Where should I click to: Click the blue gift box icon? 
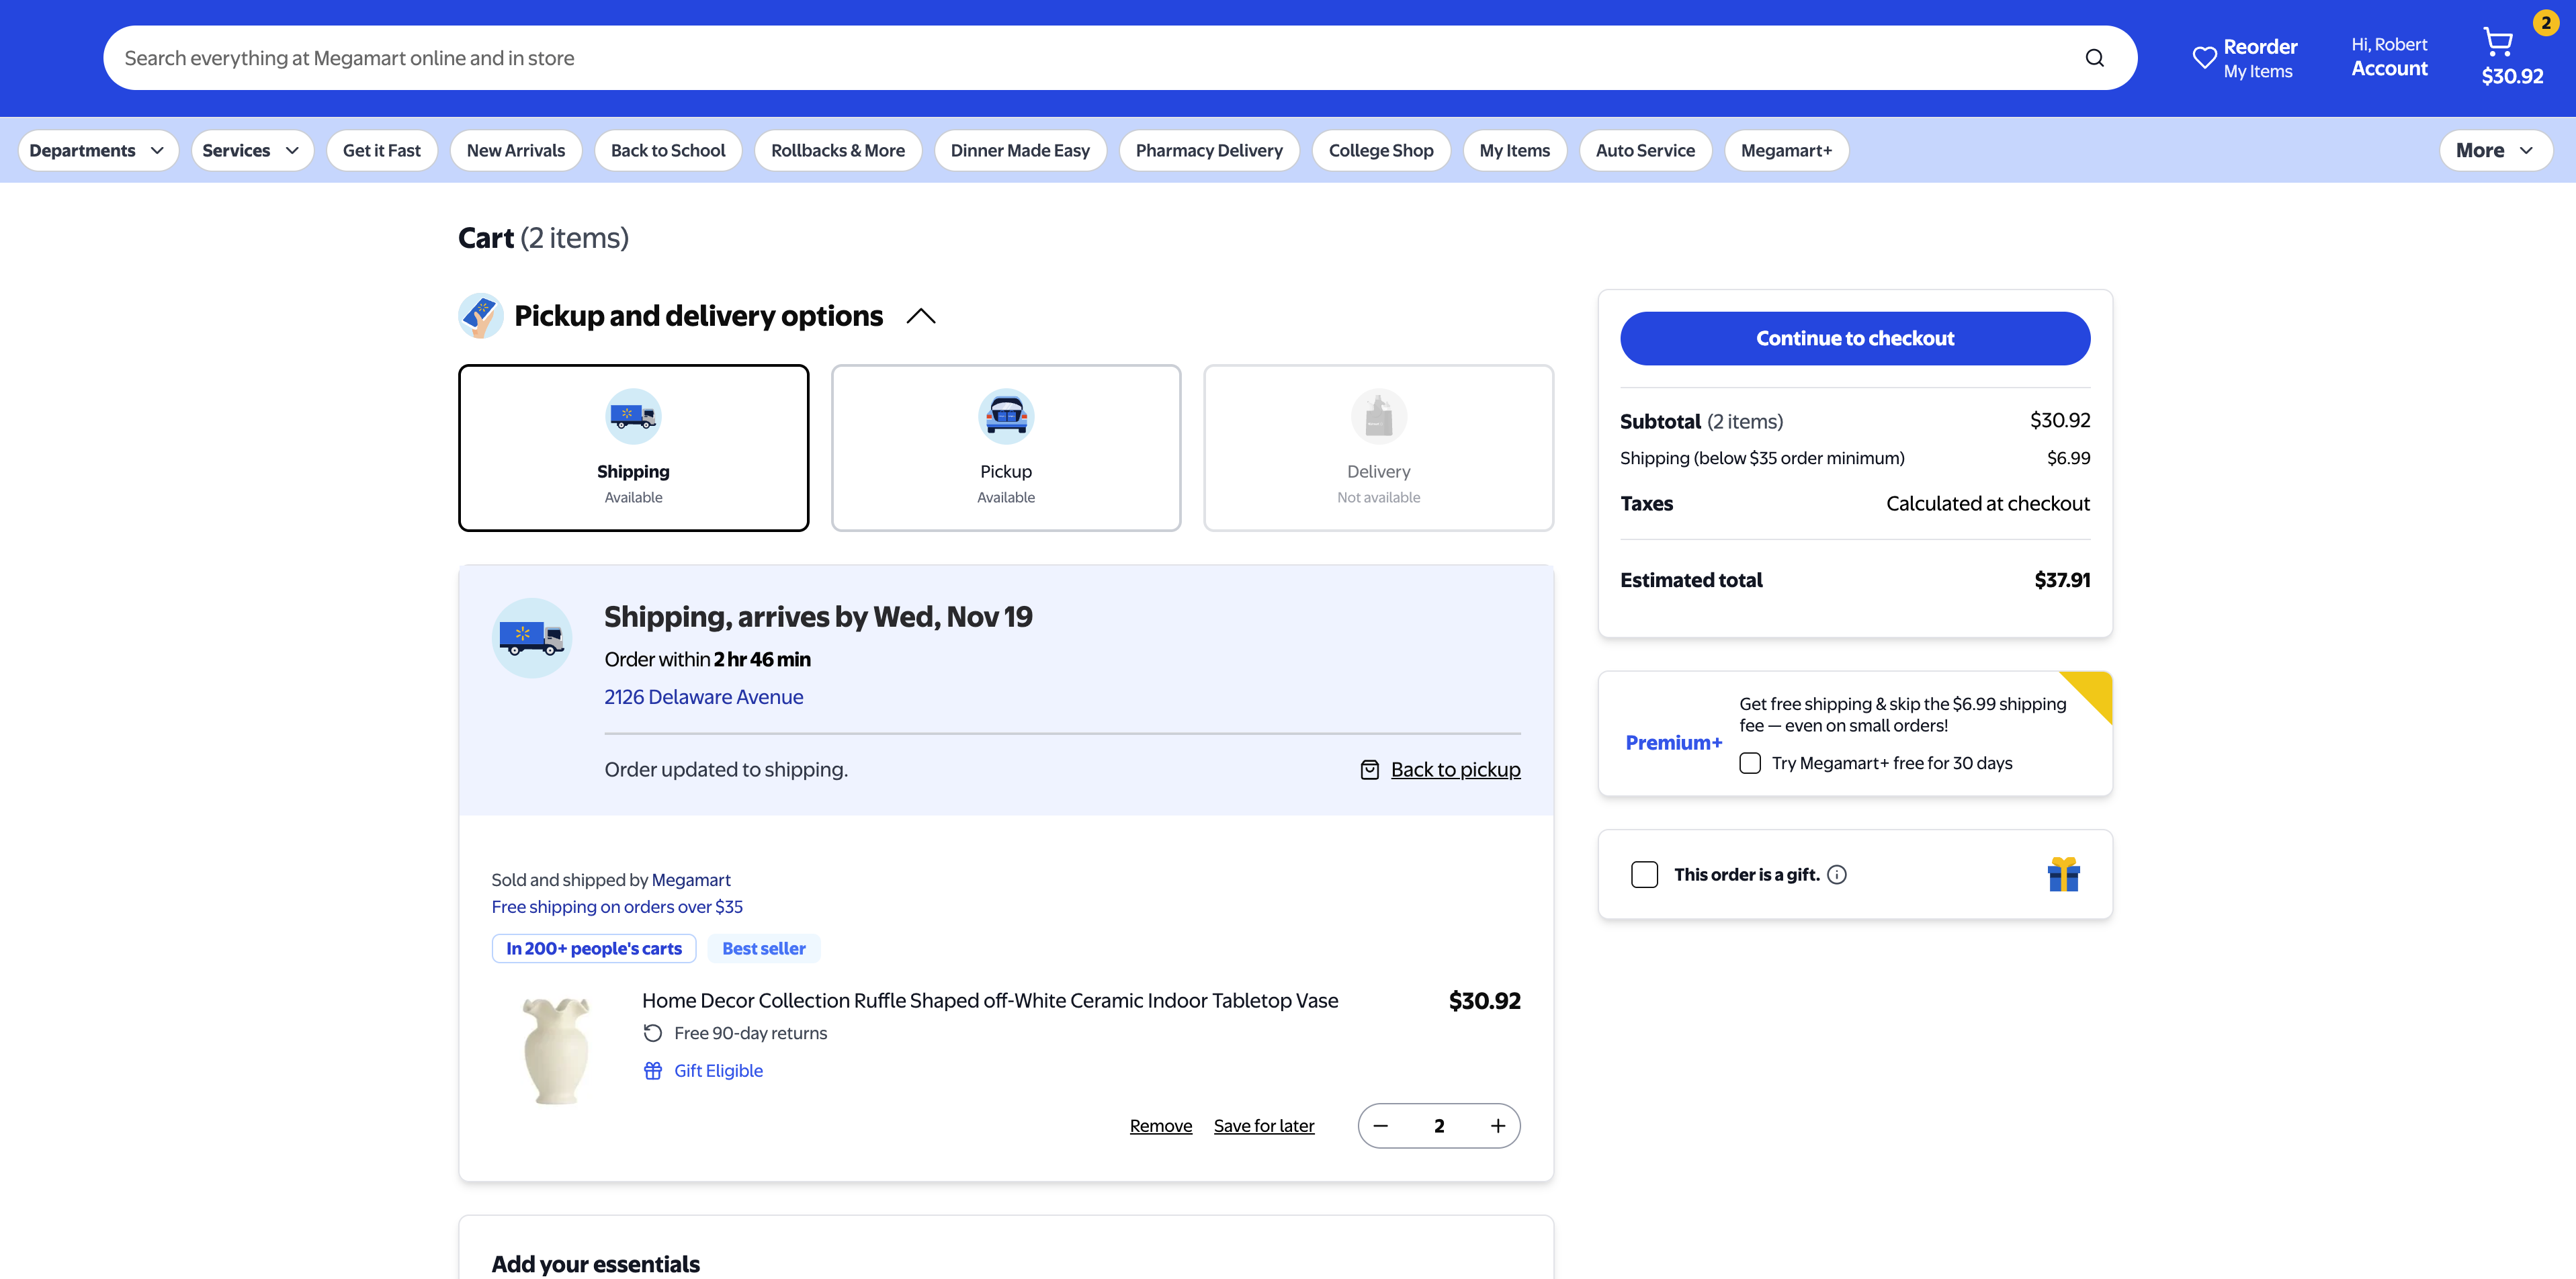coord(2063,875)
